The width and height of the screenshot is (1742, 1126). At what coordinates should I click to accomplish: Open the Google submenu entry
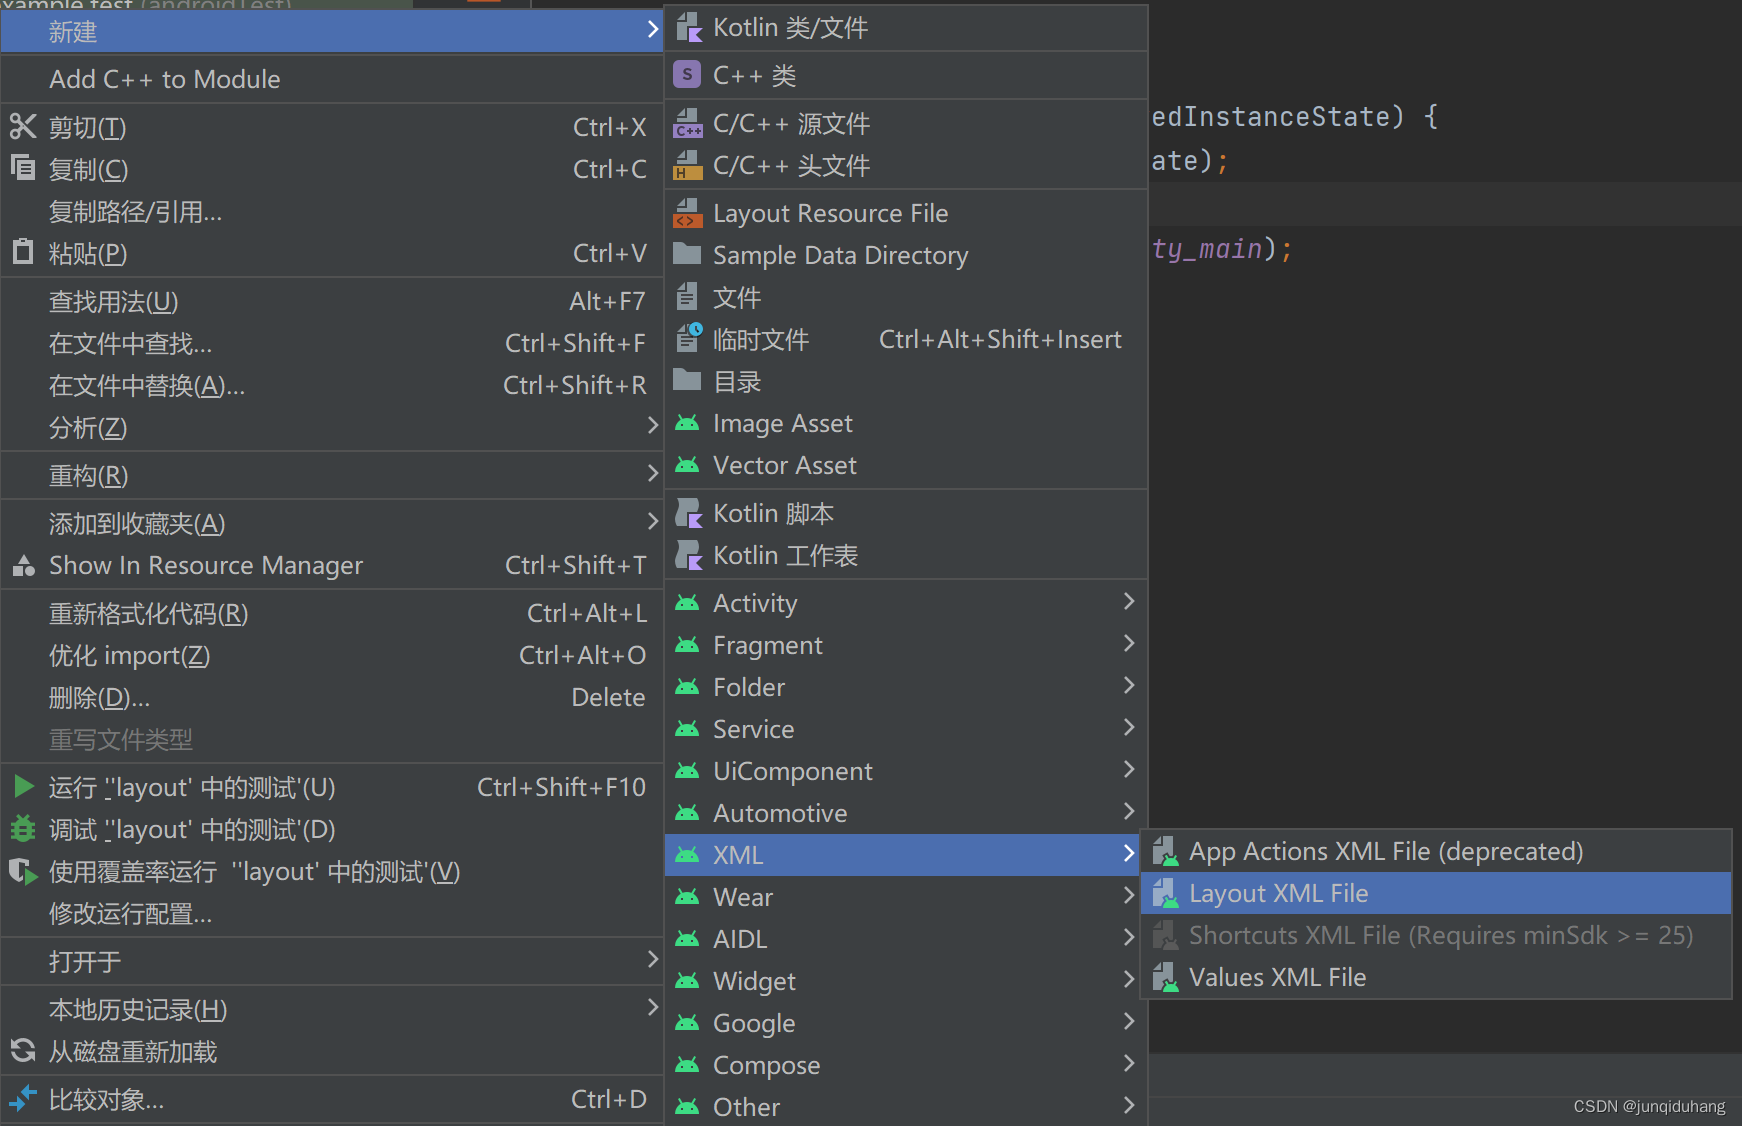tap(905, 1023)
